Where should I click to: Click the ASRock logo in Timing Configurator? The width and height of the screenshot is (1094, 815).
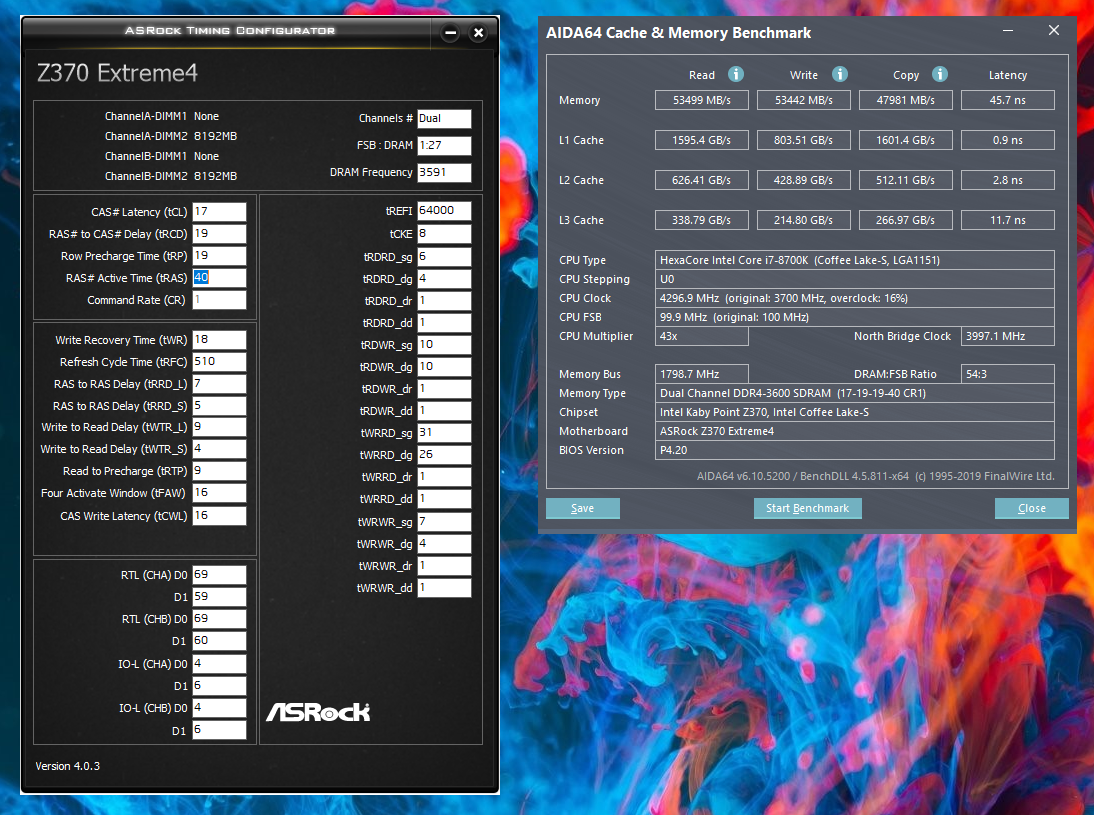coord(318,712)
